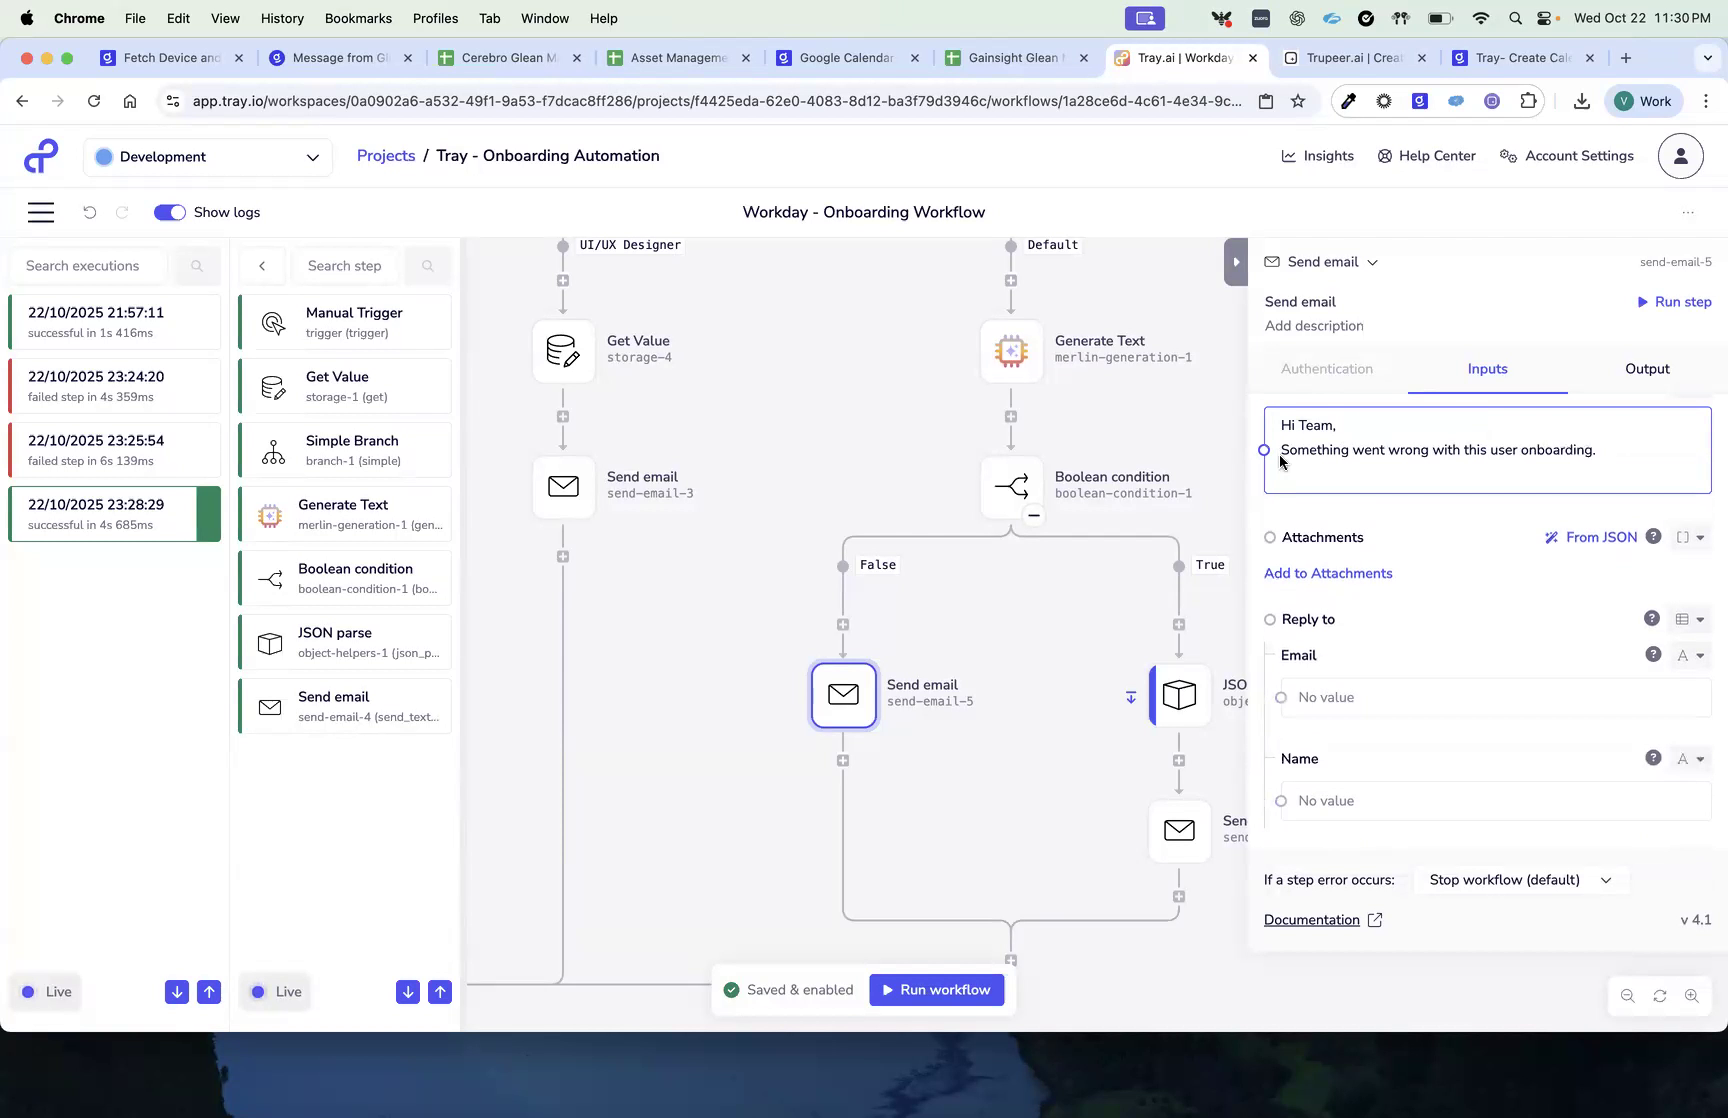Click the Run workflow button
This screenshot has width=1728, height=1118.
click(936, 989)
